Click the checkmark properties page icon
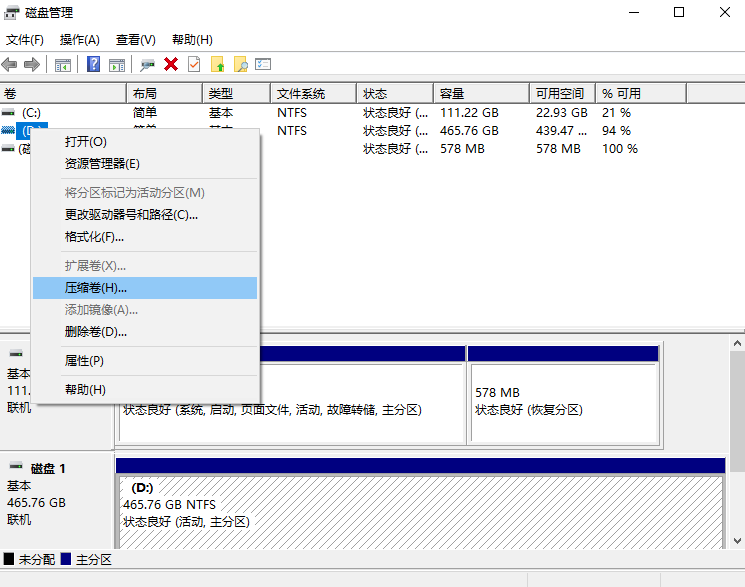 pyautogui.click(x=193, y=64)
